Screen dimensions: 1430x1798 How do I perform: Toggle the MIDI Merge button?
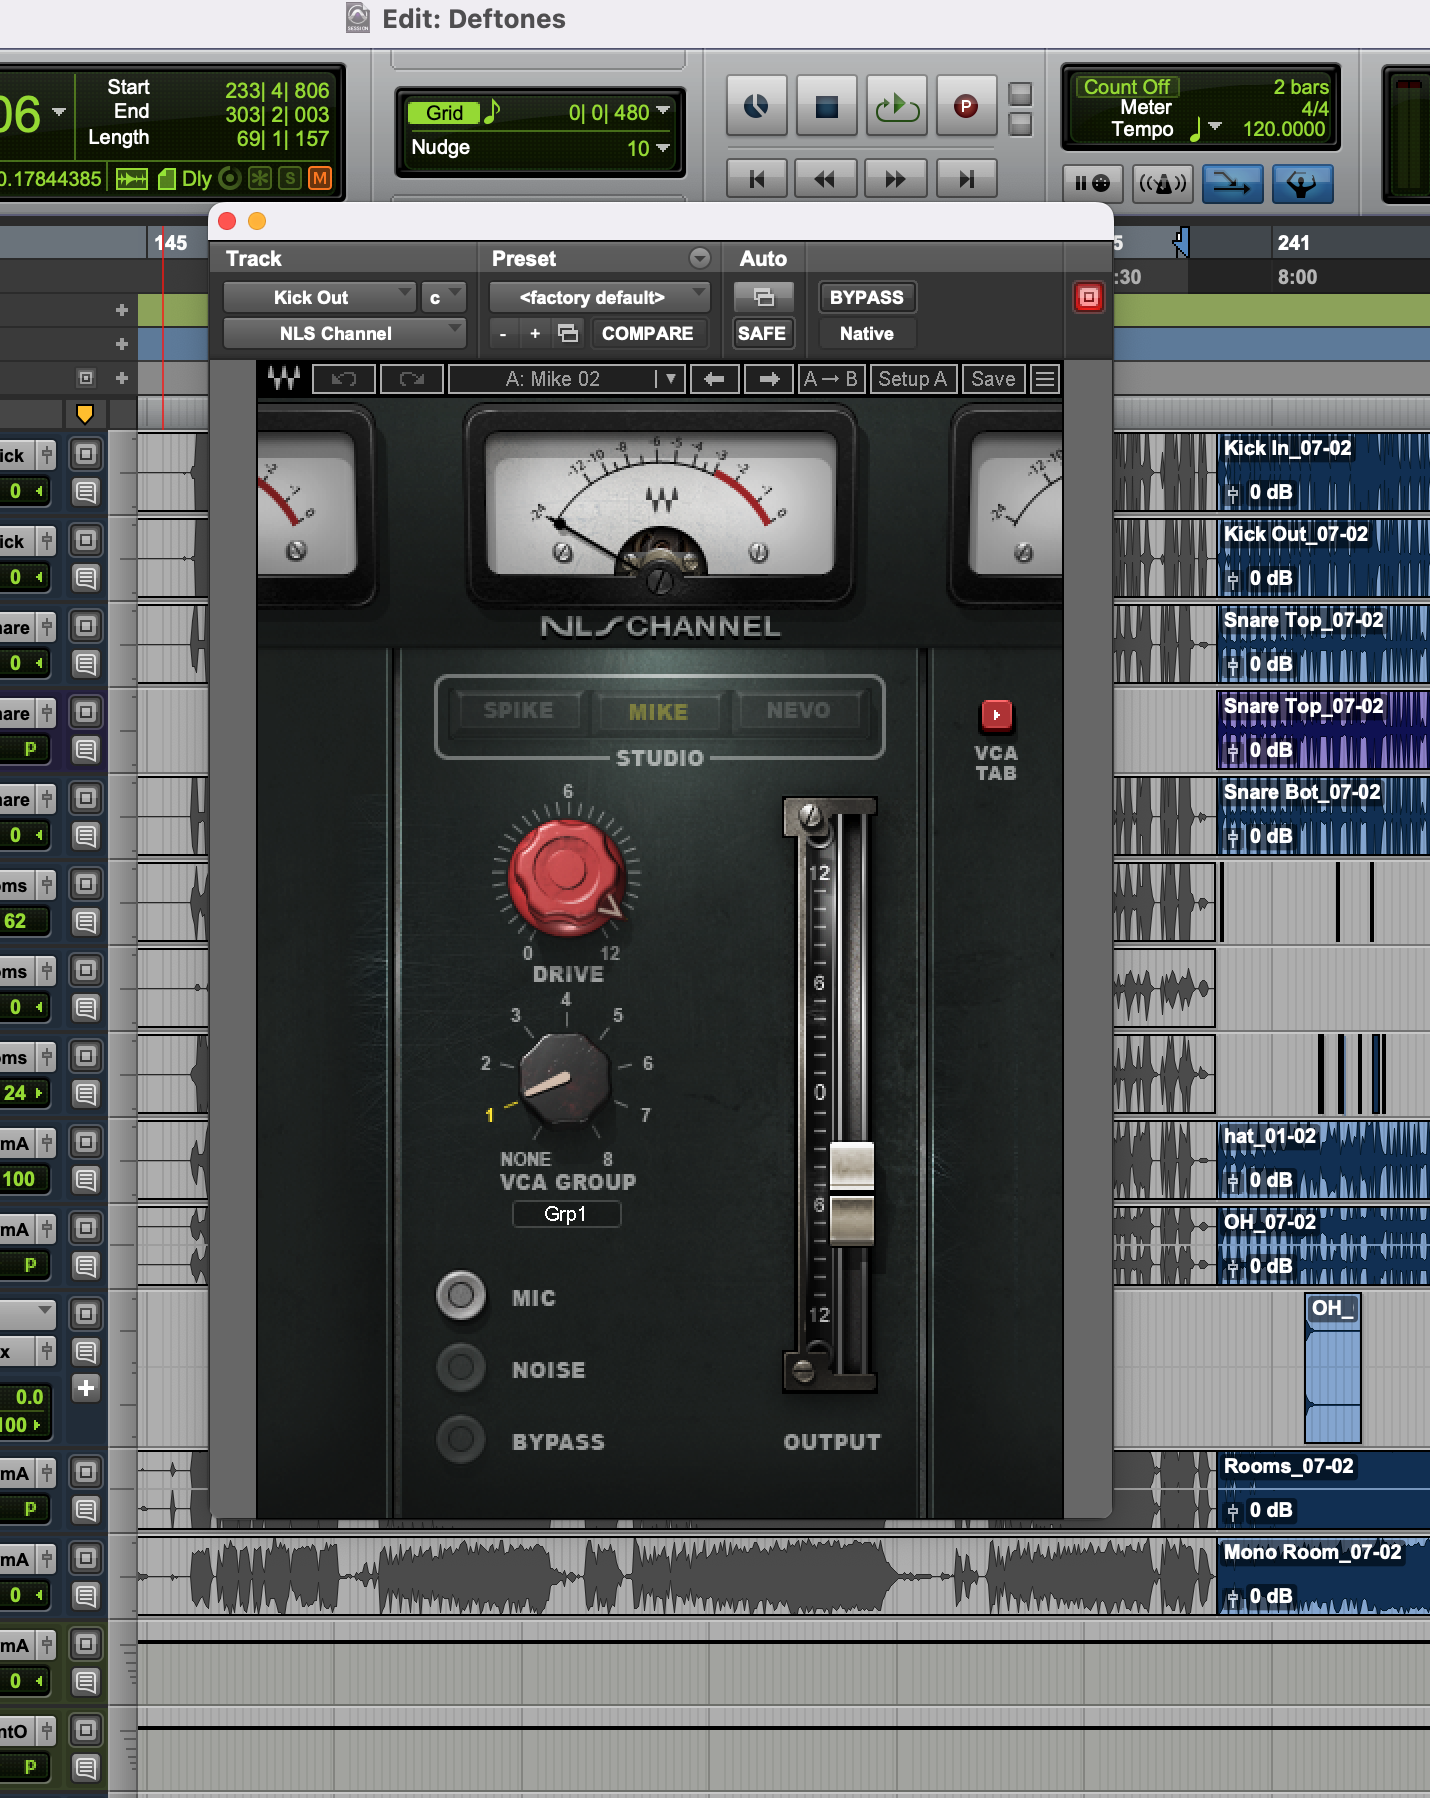pyautogui.click(x=1232, y=183)
